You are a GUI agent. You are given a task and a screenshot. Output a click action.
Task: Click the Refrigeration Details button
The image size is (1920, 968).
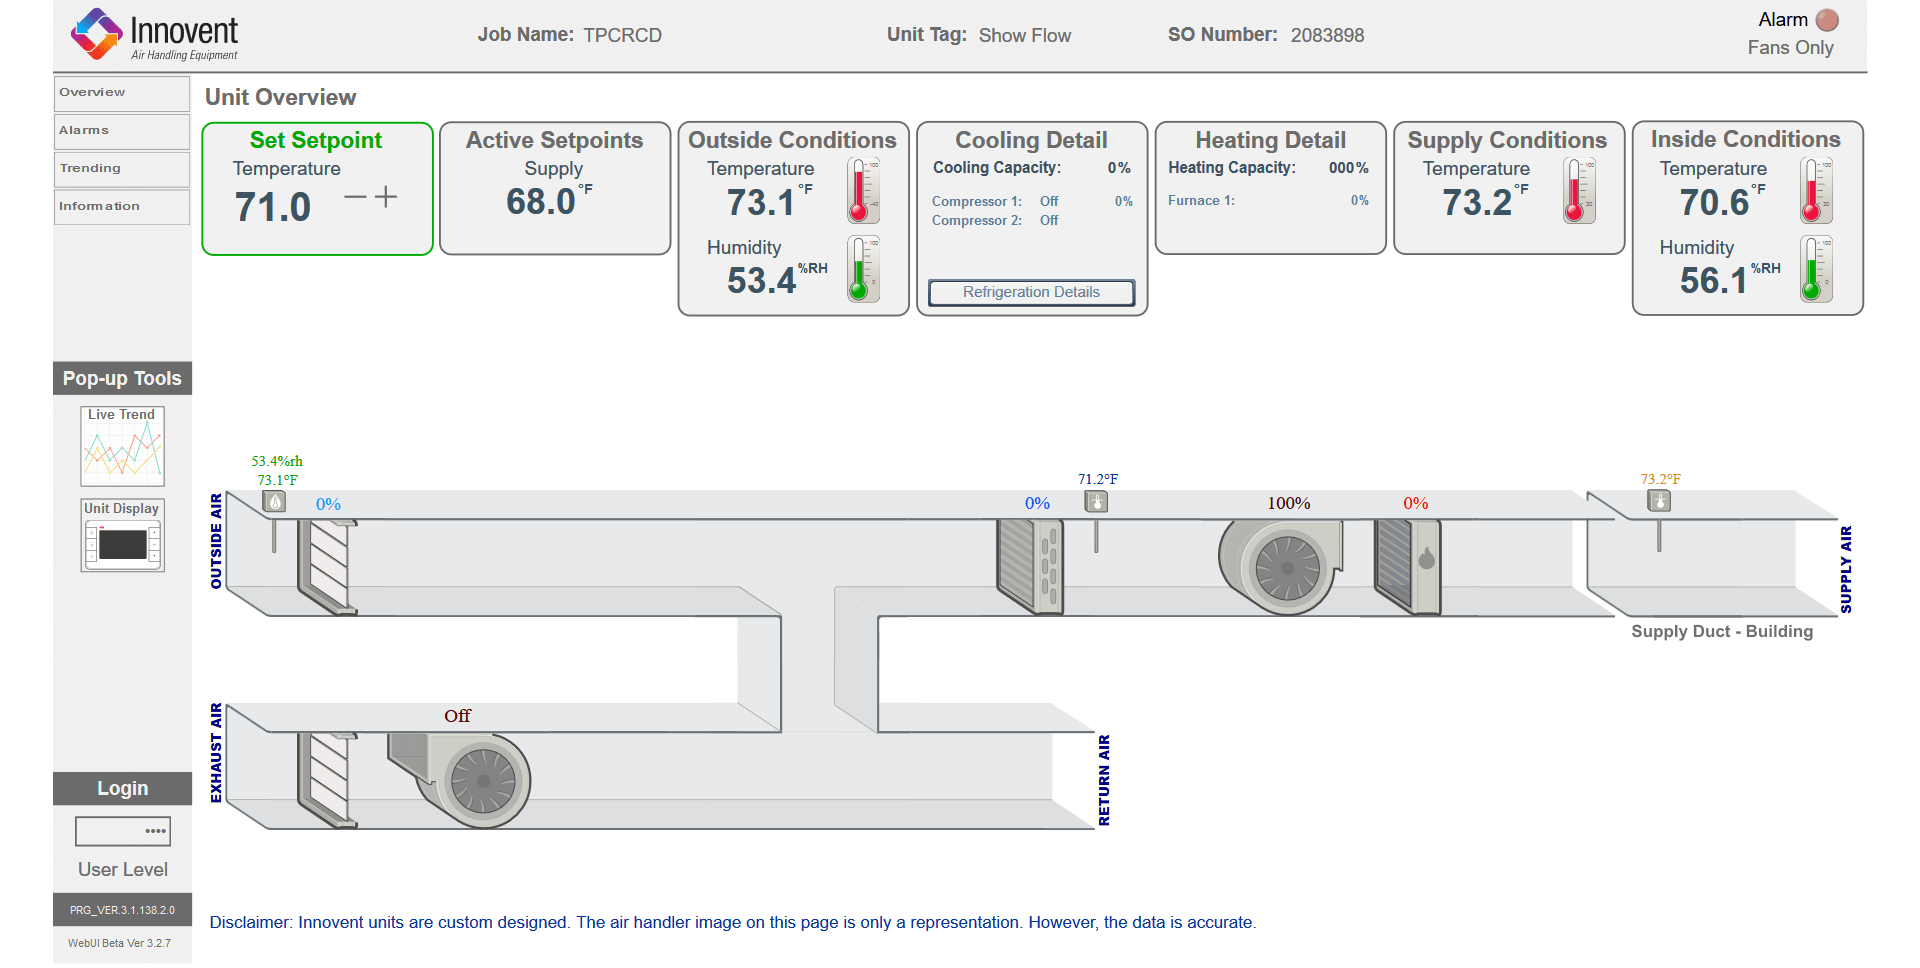click(x=1031, y=292)
